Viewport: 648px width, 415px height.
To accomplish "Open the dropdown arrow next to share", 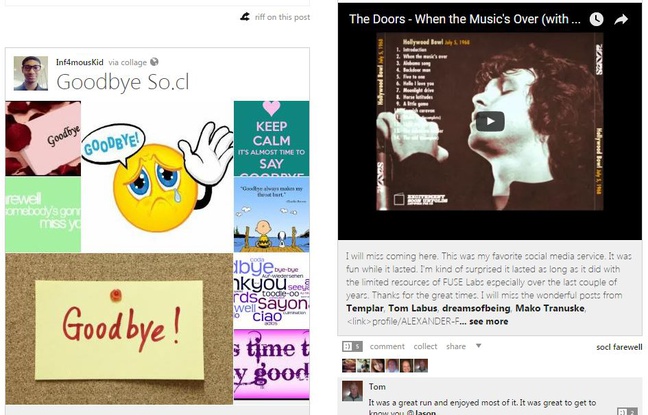I will (478, 346).
